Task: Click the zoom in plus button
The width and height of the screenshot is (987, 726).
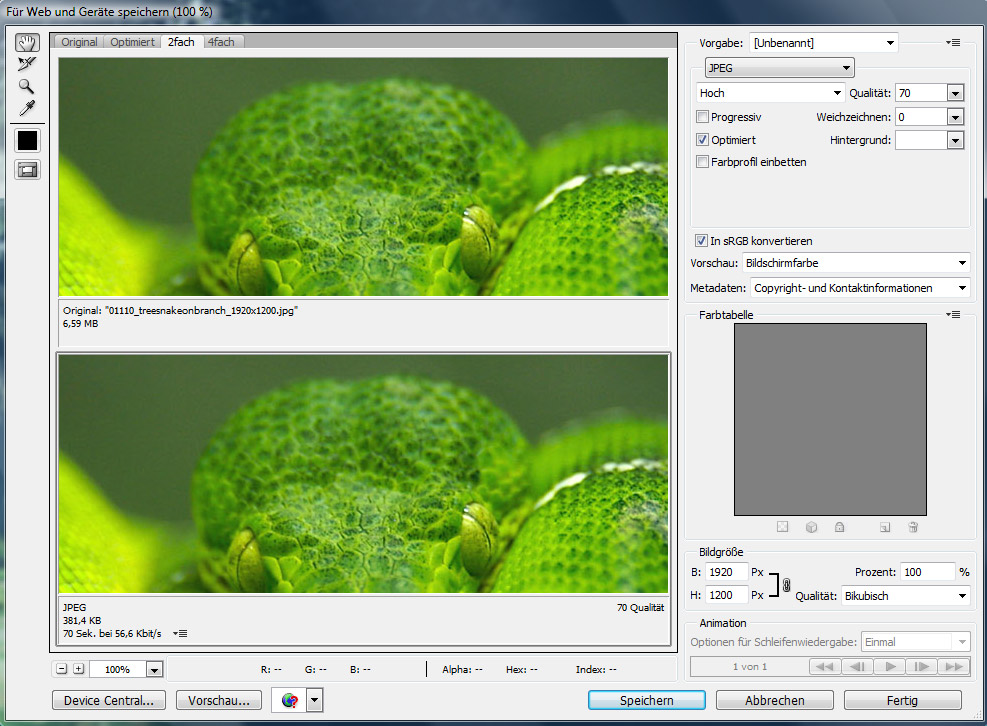Action: tap(79, 669)
